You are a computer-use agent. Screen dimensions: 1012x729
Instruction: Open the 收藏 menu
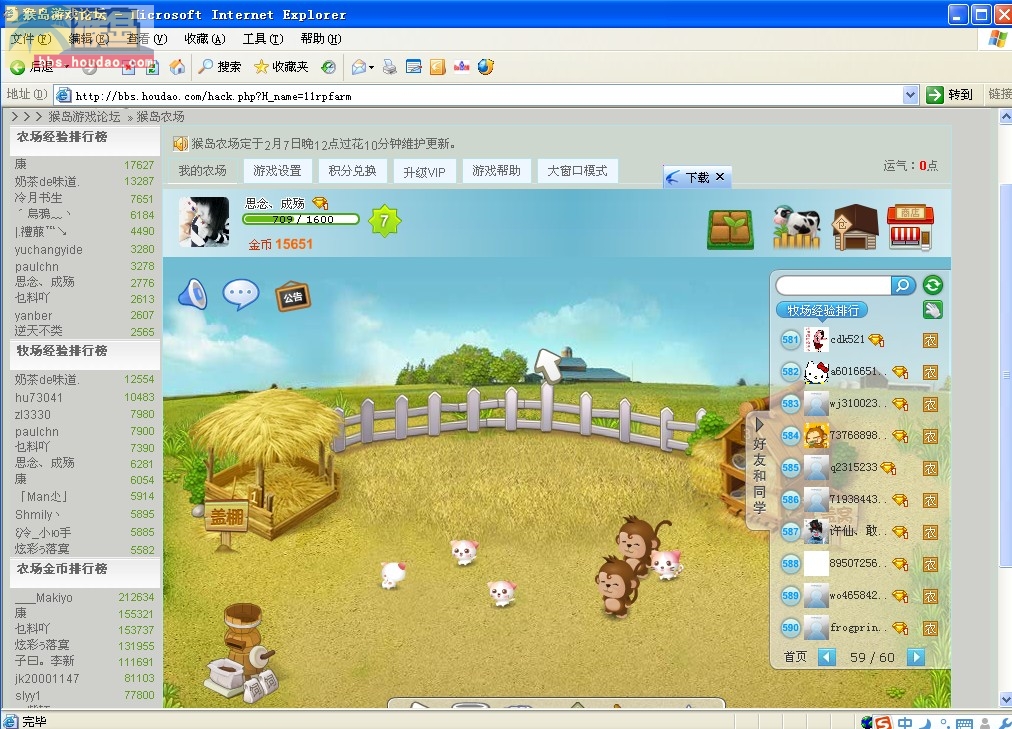click(205, 39)
